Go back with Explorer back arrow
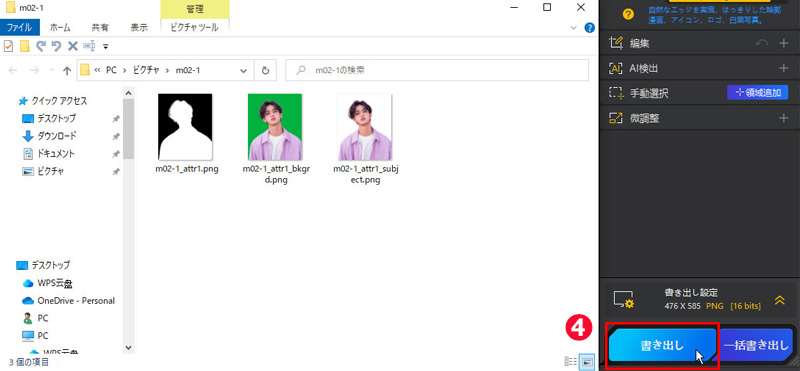 tap(14, 71)
